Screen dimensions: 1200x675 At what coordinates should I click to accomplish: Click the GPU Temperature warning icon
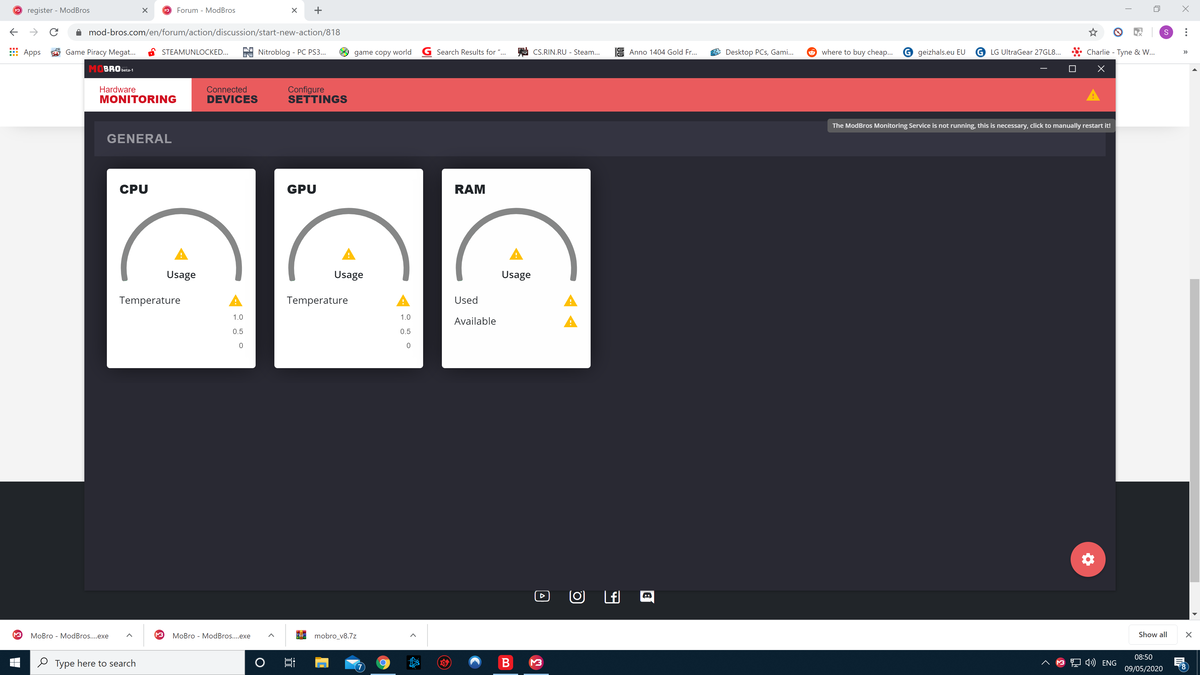pyautogui.click(x=403, y=301)
